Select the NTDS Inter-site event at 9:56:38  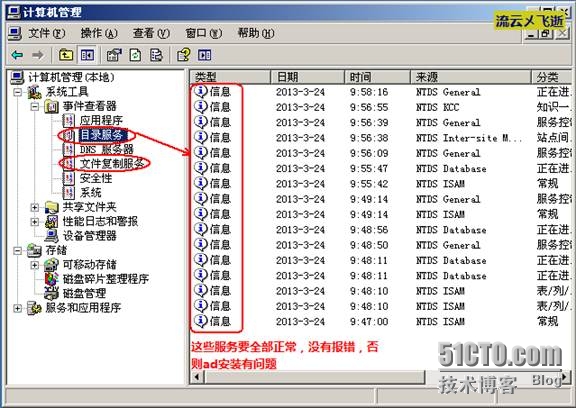pos(381,138)
